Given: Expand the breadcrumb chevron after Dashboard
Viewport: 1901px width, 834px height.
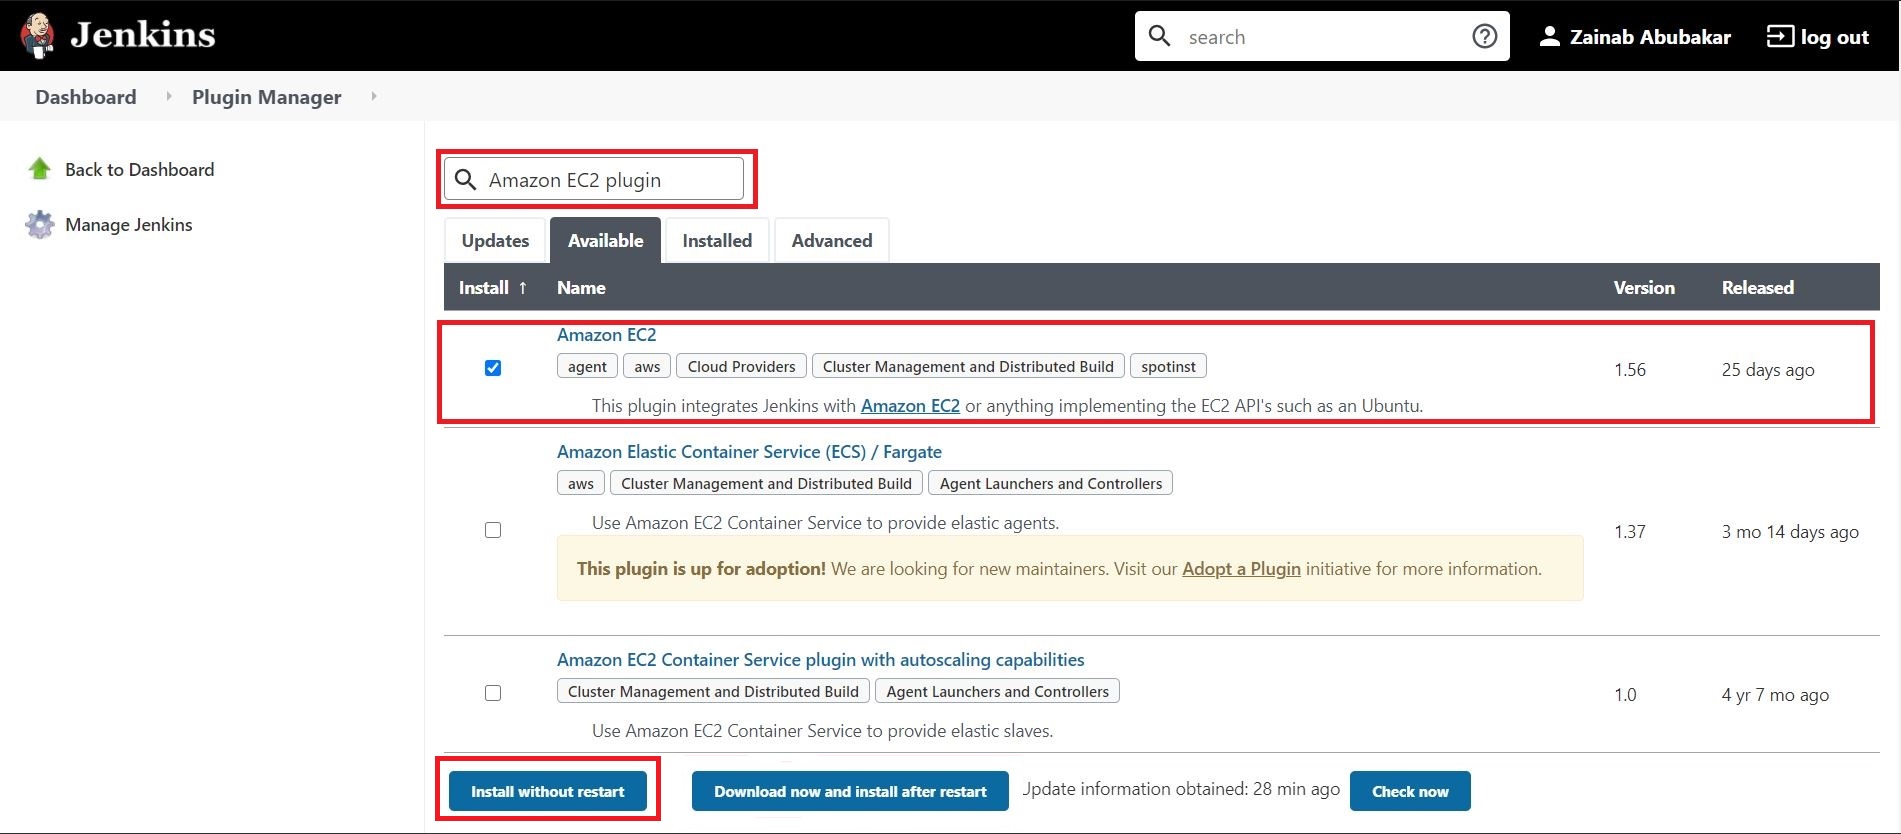Looking at the screenshot, I should pos(169,96).
